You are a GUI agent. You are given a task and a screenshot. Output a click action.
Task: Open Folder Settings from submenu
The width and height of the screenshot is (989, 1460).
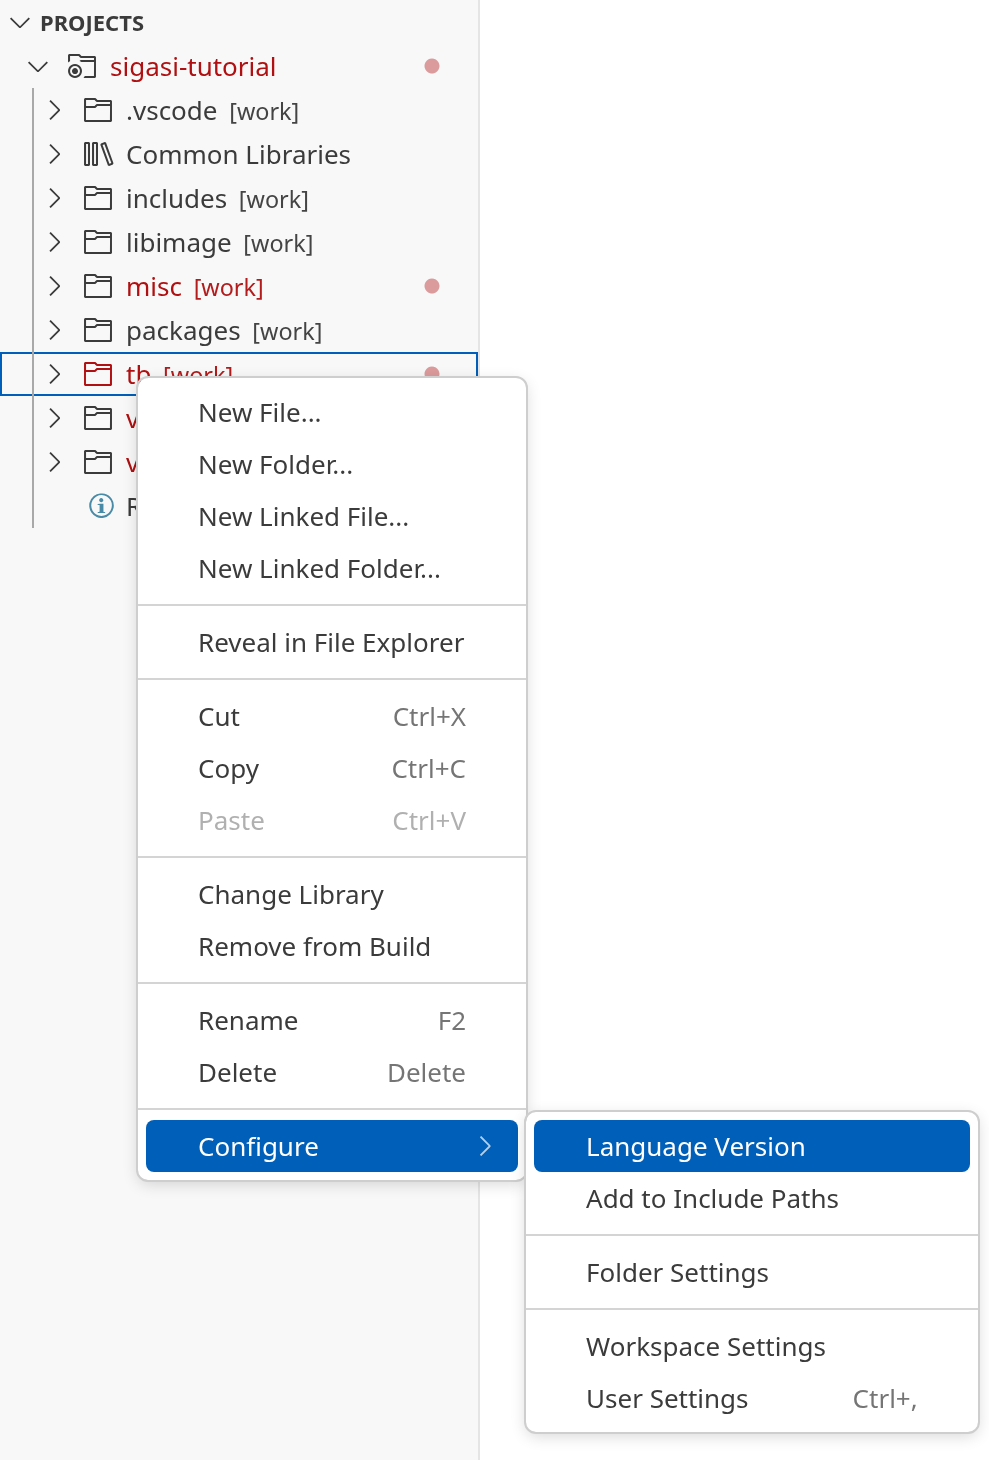tap(677, 1273)
